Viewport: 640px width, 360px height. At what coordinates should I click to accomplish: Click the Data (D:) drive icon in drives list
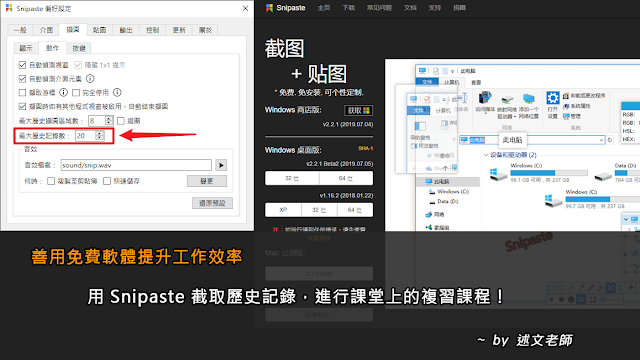[603, 176]
